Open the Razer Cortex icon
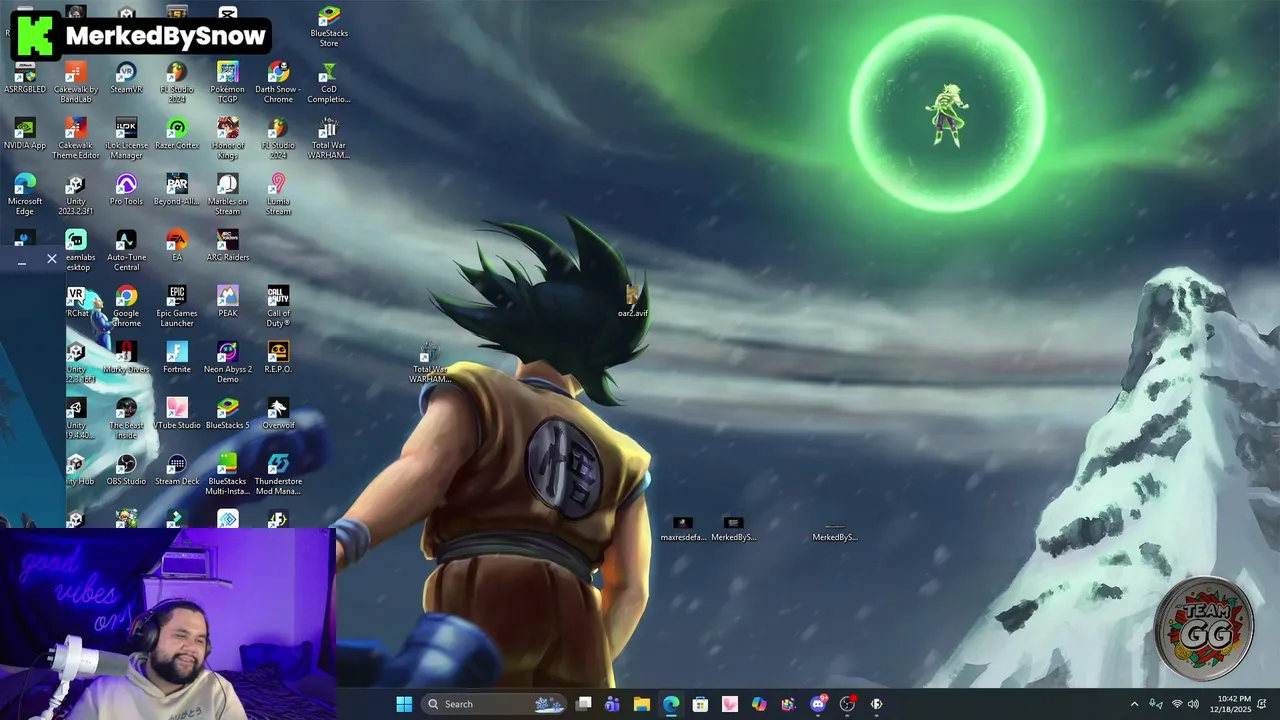1280x720 pixels. tap(177, 134)
